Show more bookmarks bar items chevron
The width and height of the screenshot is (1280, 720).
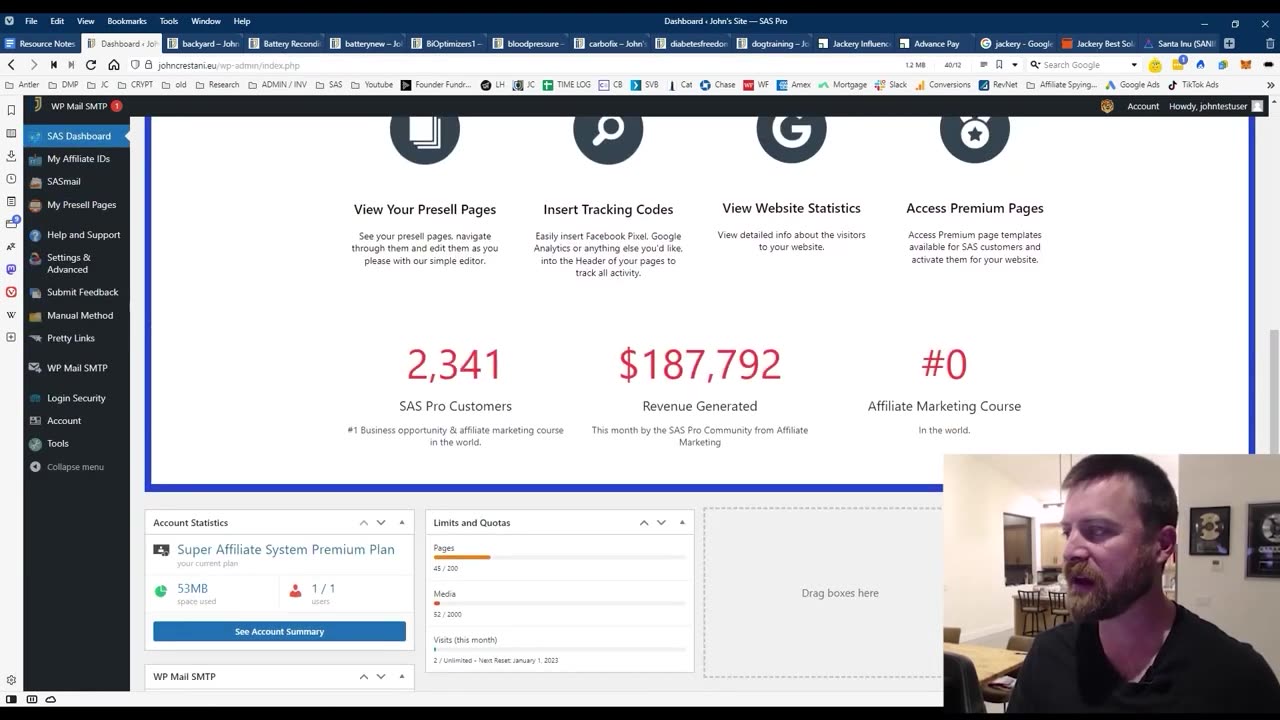1270,85
